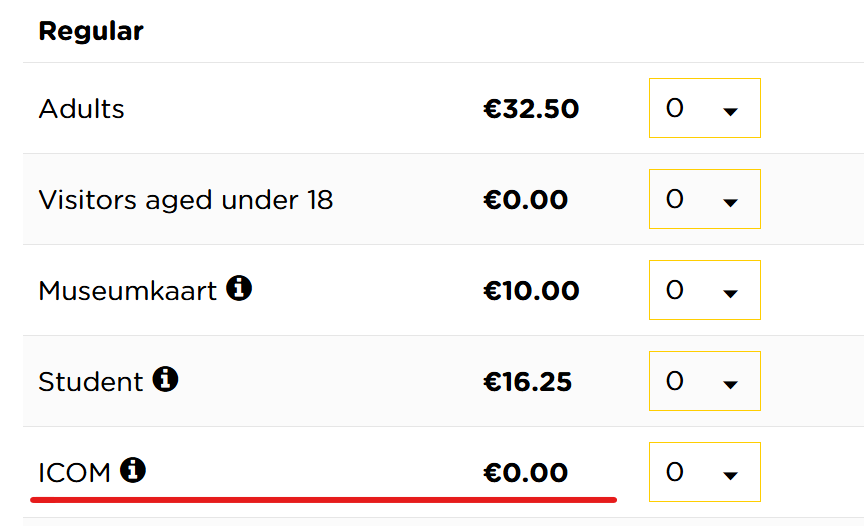Click the ICOM ticket name
Screen dimensions: 864x526
(74, 473)
